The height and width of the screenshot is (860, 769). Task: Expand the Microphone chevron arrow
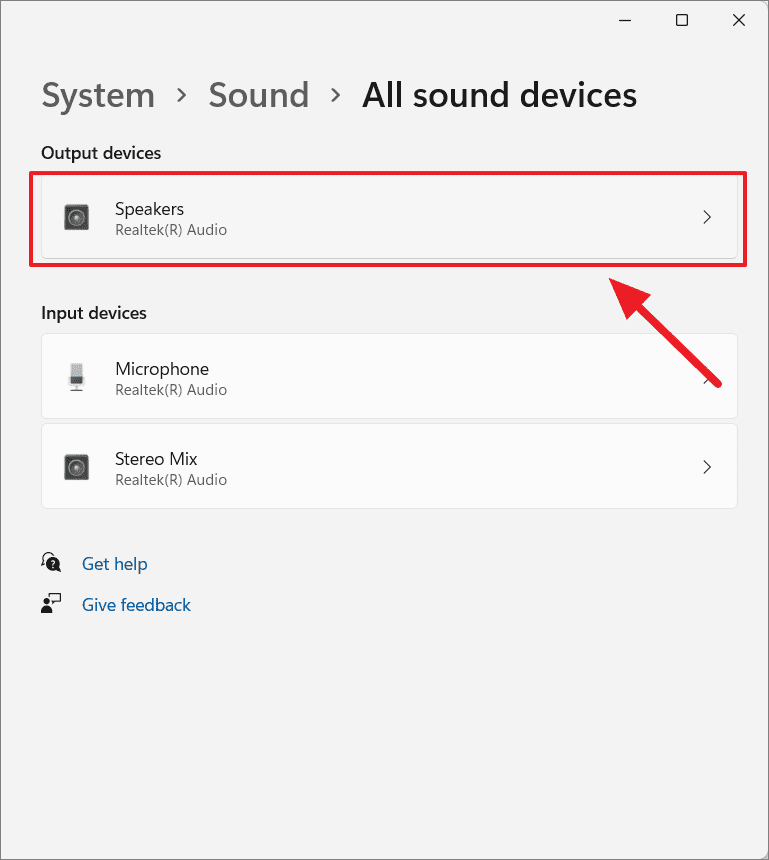tap(707, 377)
